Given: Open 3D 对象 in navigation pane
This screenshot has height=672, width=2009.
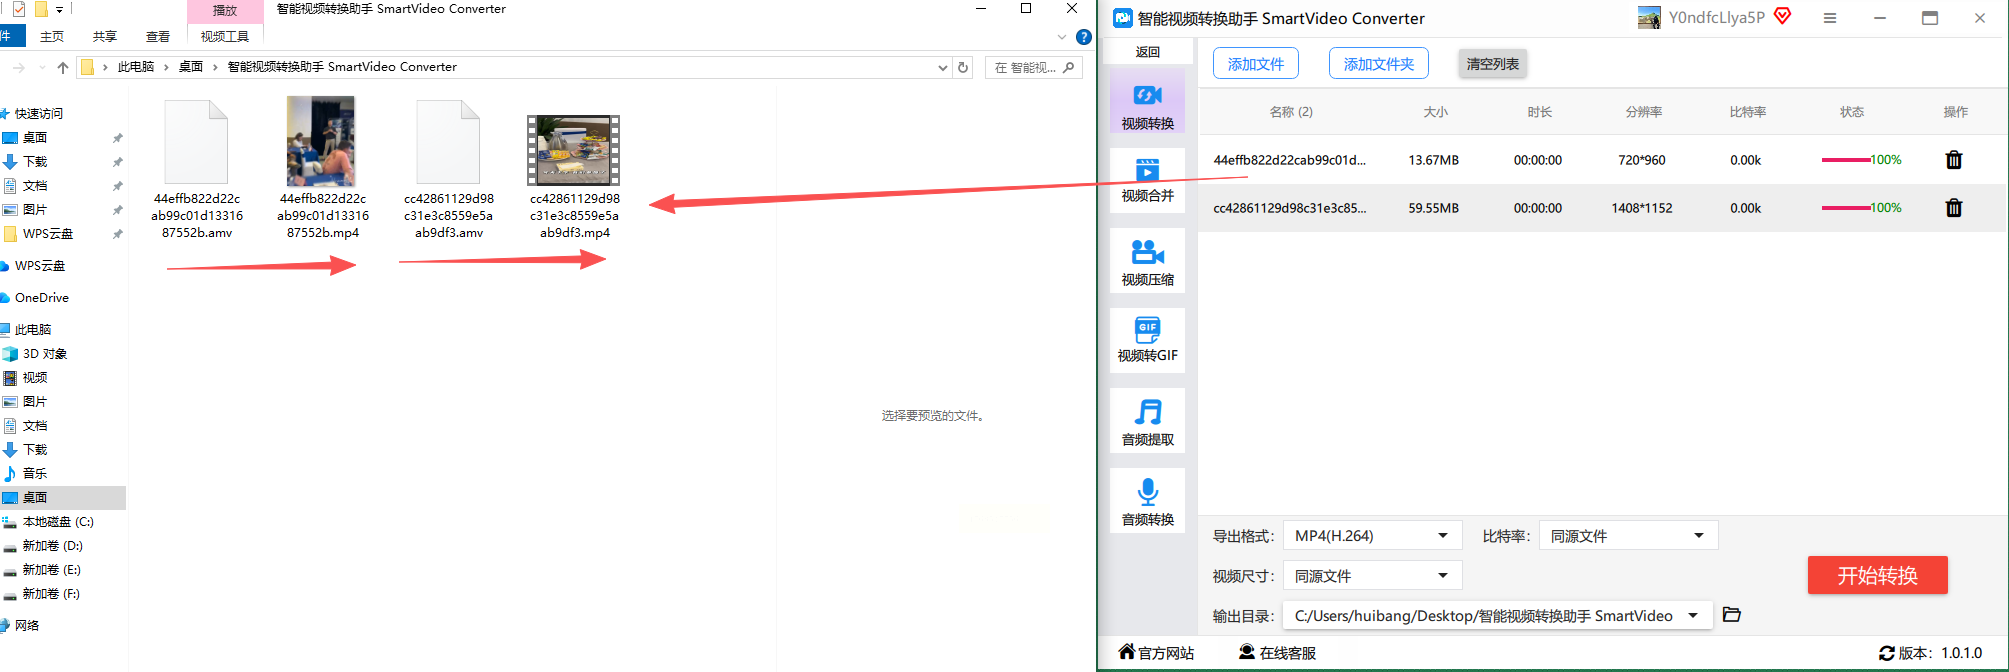Looking at the screenshot, I should pos(45,354).
